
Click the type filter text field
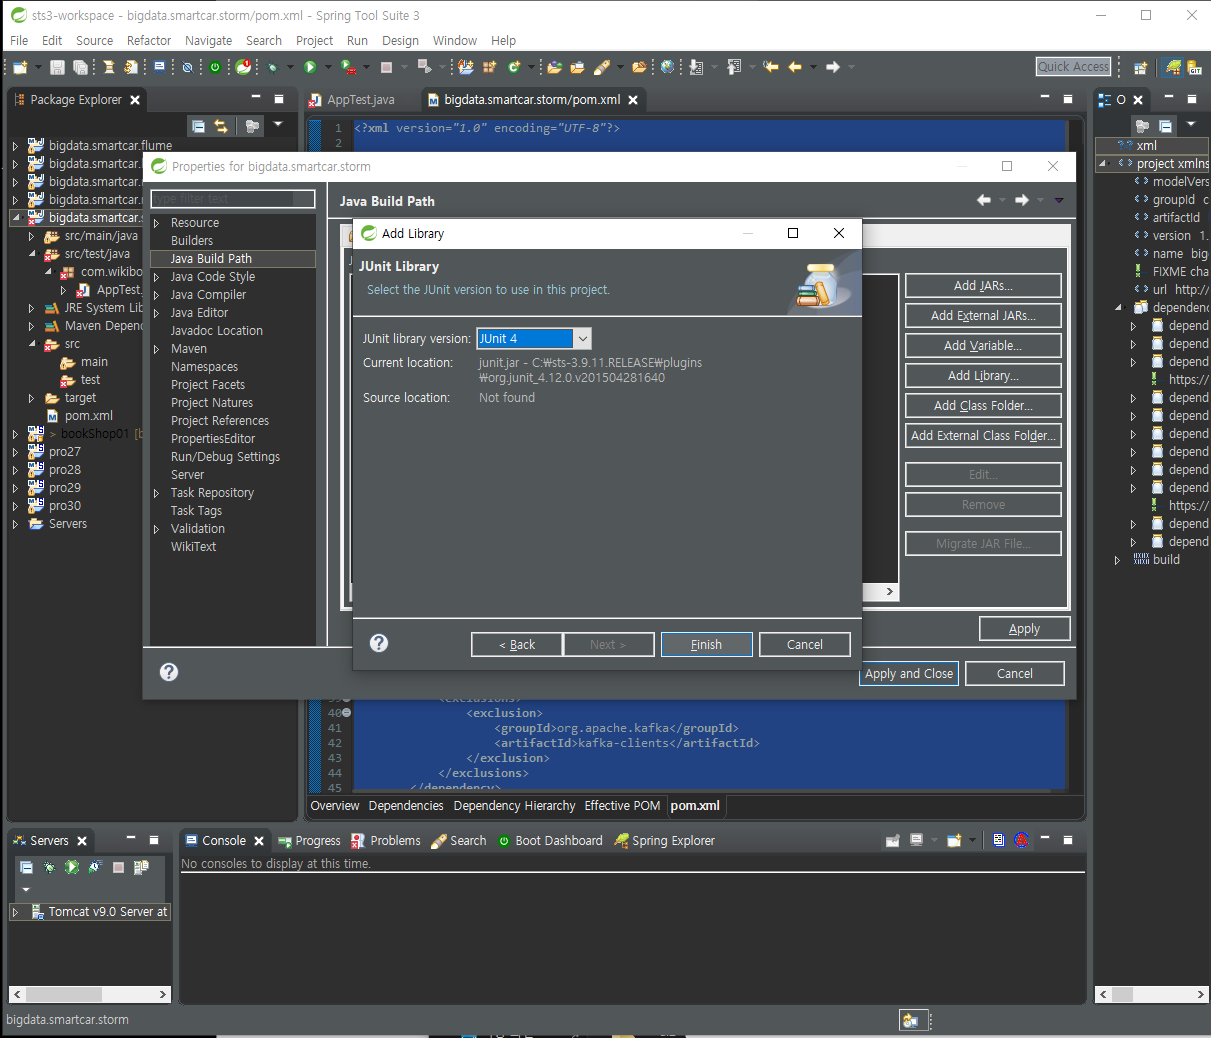coord(233,199)
